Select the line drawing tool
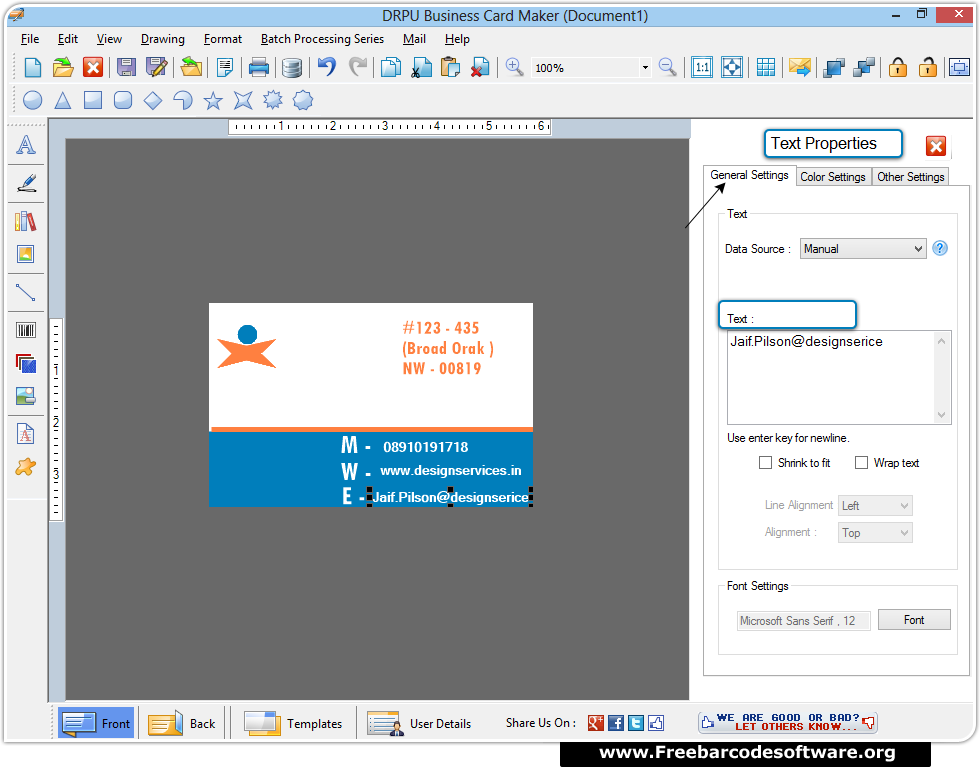Screen dimensions: 980x767 pos(26,293)
